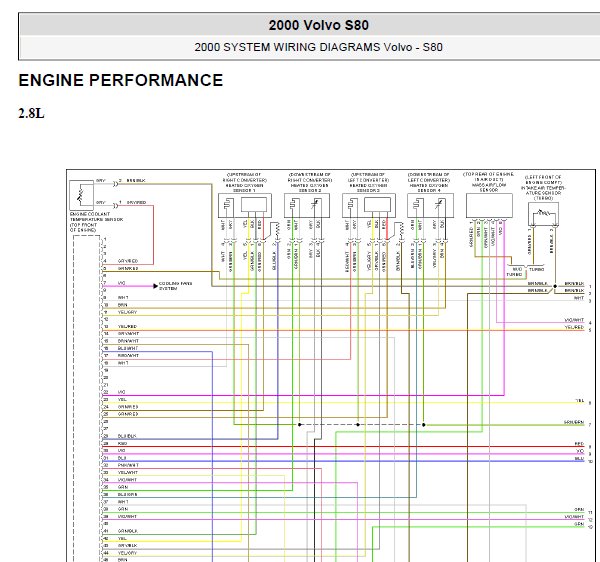
Task: Click the 'VIO' wire label at pin 7
Action: pos(121,283)
